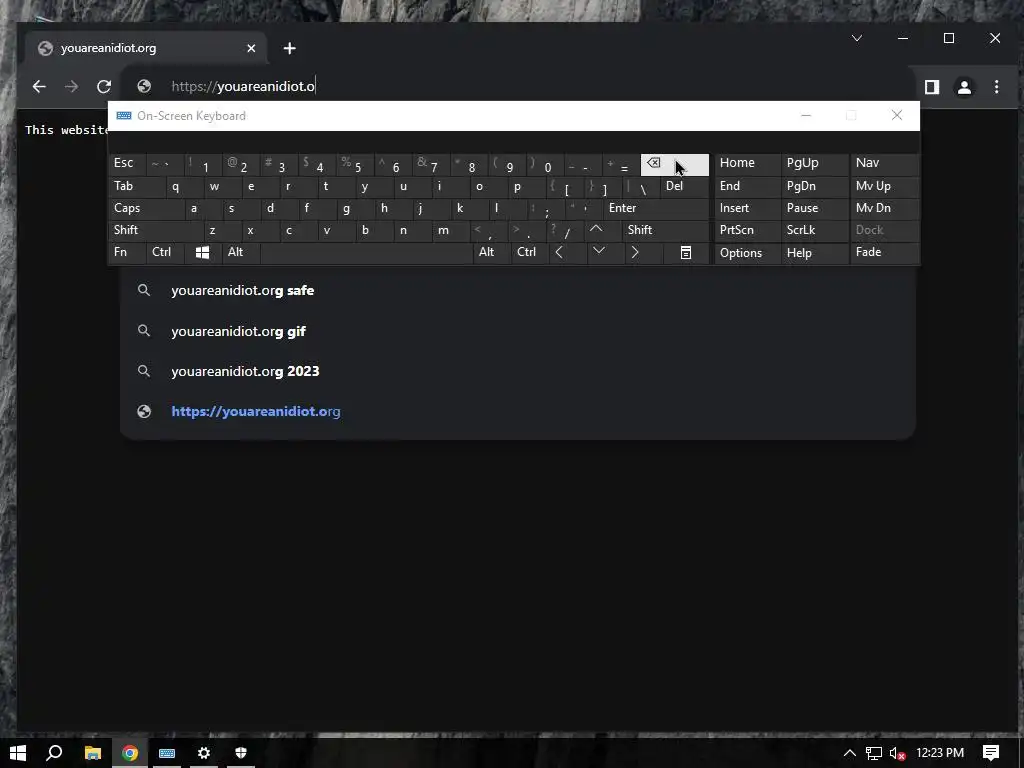Click the space bar on On-Screen Keyboard
This screenshot has width=1024, height=768.
coord(366,253)
